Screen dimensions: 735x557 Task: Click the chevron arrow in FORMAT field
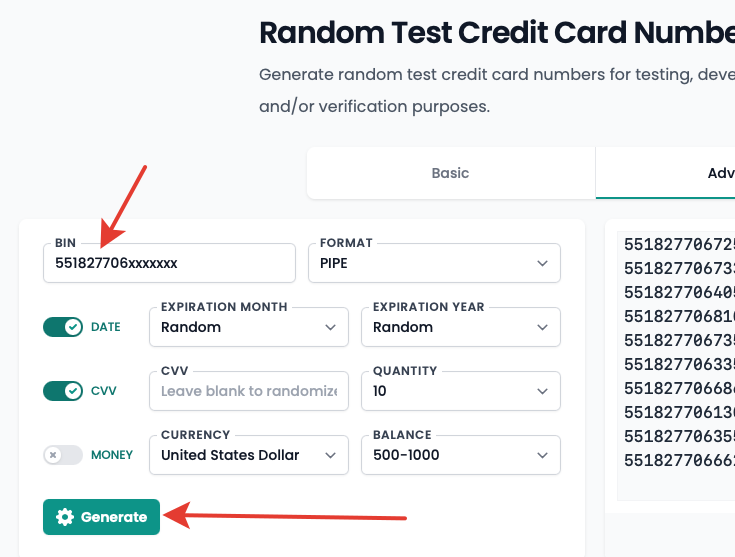(542, 263)
